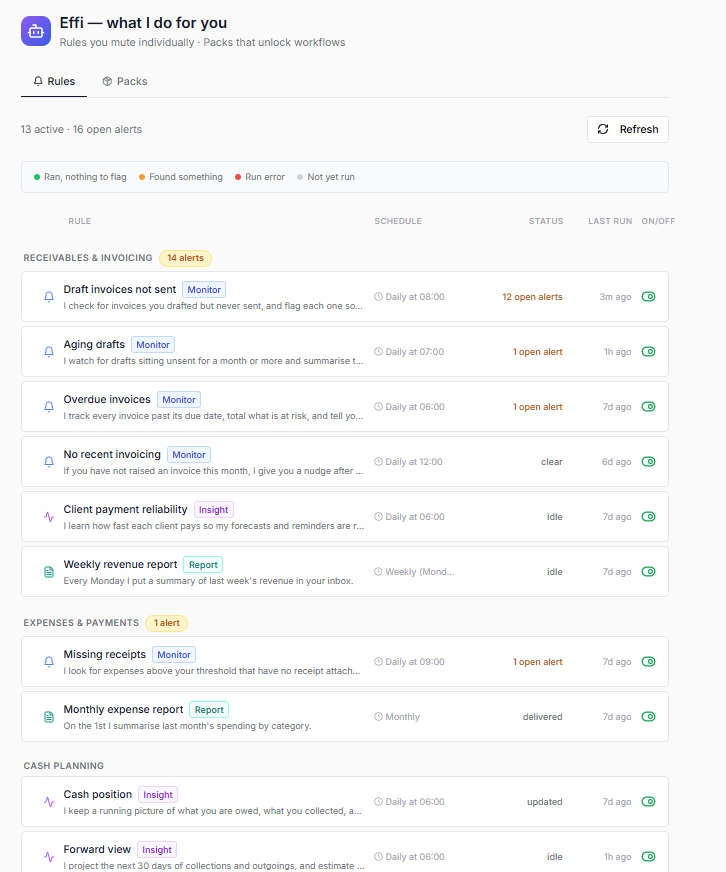Viewport: 726px width, 872px height.
Task: Mute the Forward view rule
Action: (x=649, y=857)
